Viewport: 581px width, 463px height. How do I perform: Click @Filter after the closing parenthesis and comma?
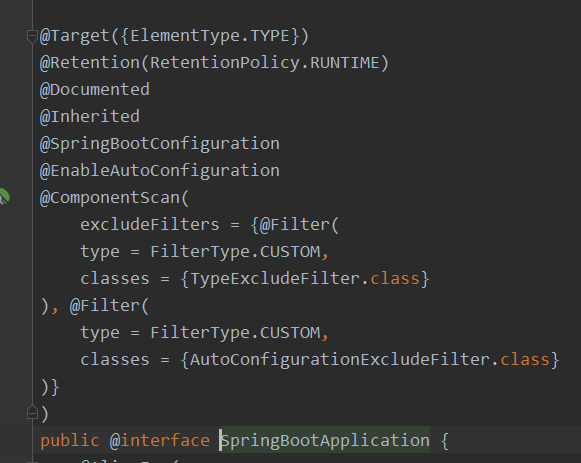pos(105,306)
